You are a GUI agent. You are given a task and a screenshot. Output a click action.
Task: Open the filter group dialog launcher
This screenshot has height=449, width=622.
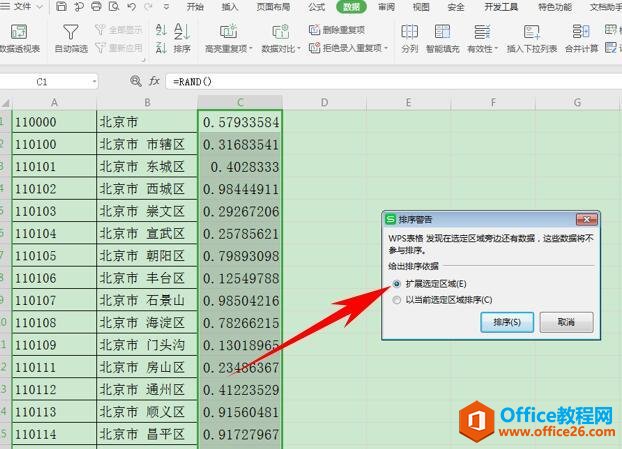144,60
